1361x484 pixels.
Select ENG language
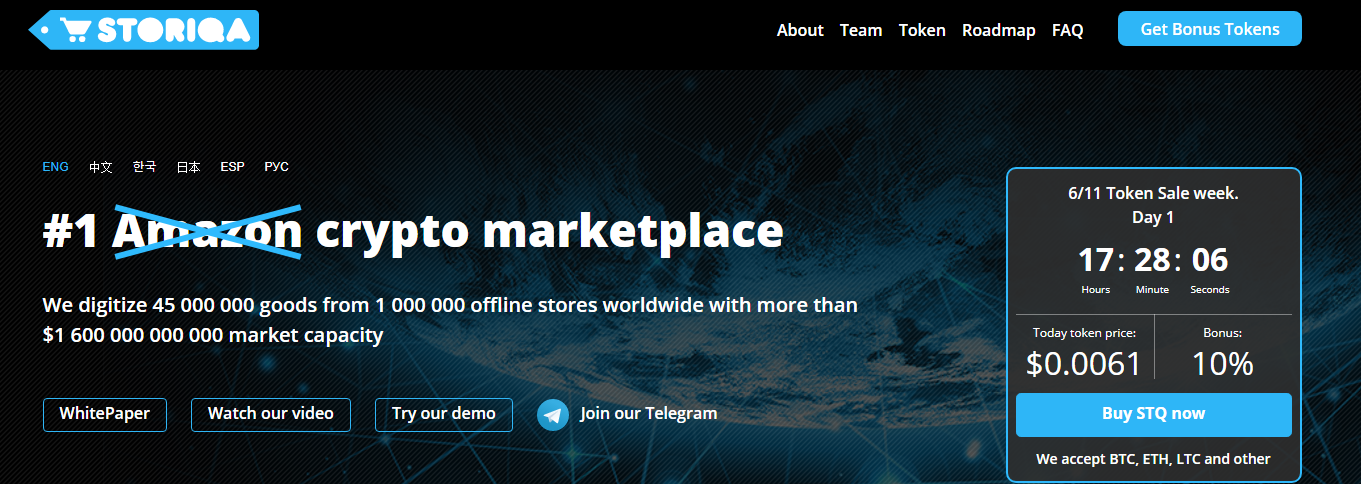pos(56,167)
